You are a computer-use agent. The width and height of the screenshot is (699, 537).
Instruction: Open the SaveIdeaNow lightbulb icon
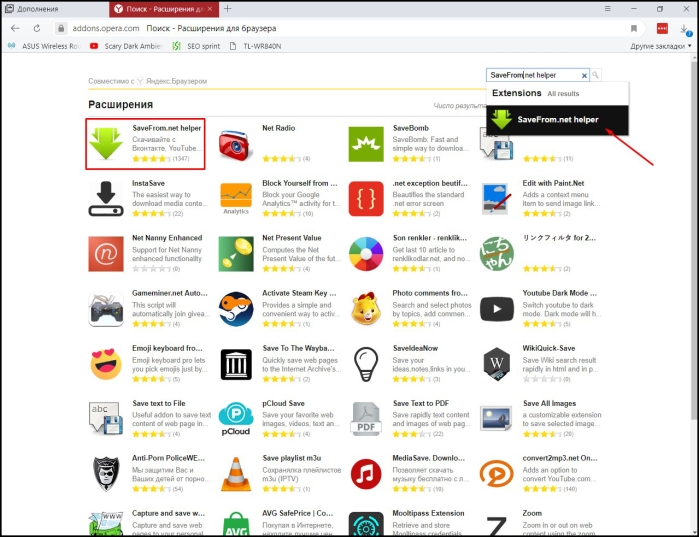(x=366, y=365)
